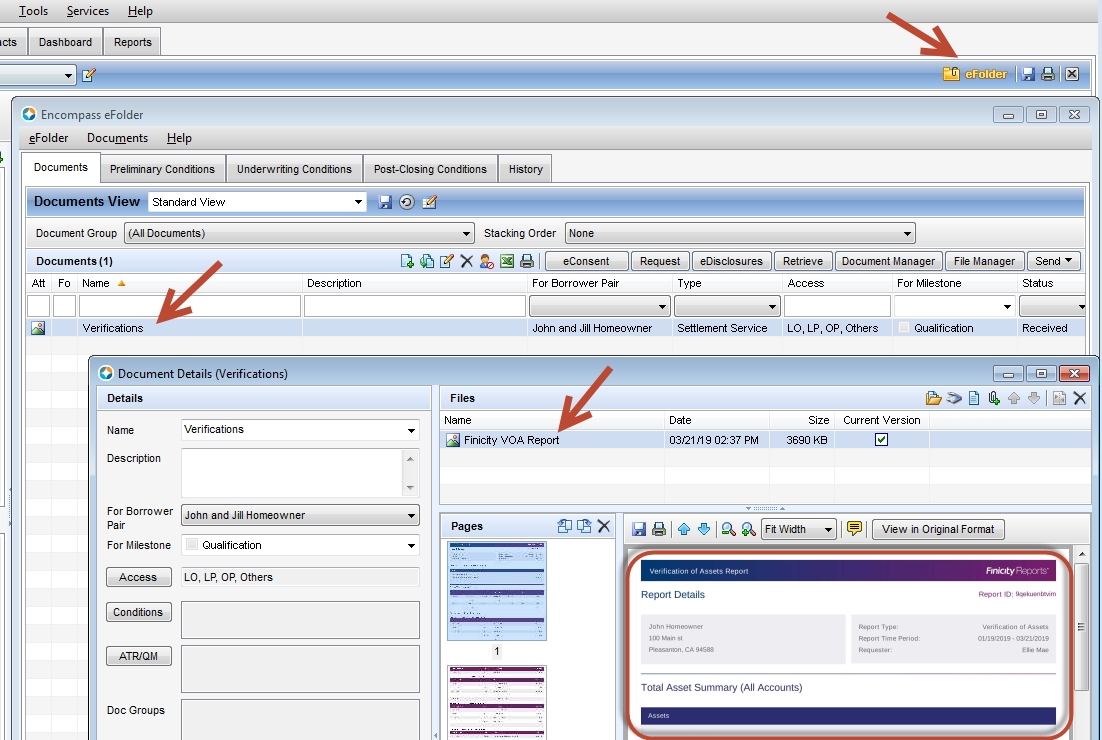Click the attach file paperclip icon in Files

(x=994, y=398)
